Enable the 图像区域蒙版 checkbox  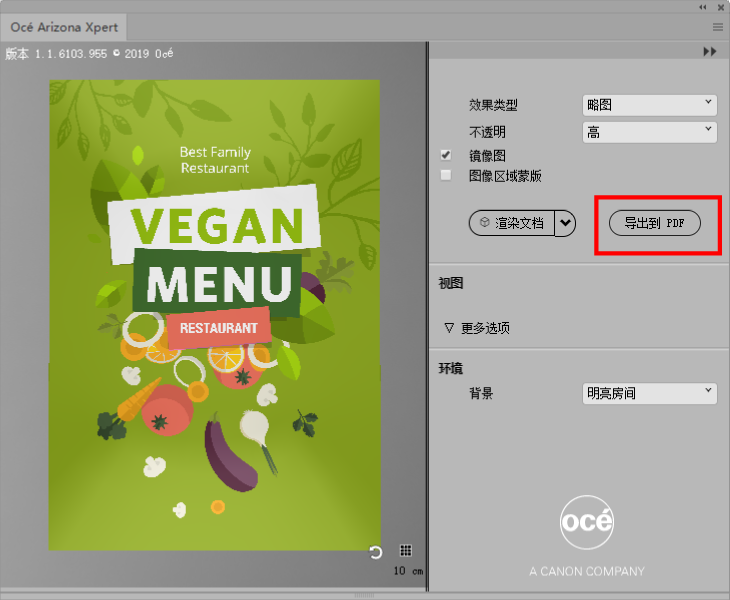coord(446,175)
